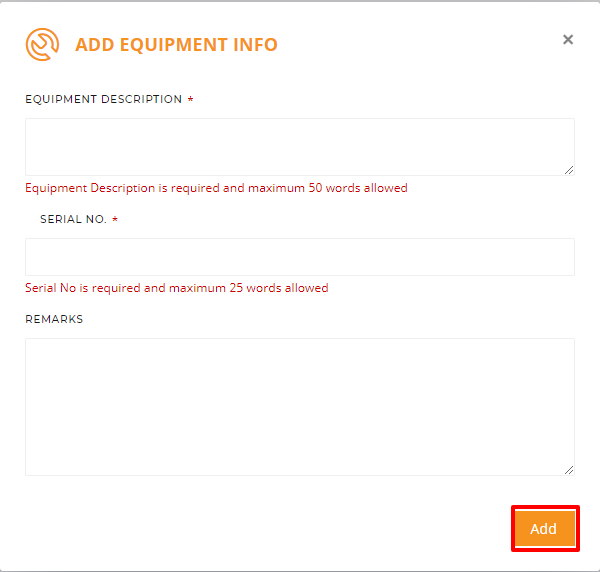The image size is (600, 572).
Task: Click red asterisk beside Serial No.
Action: pyautogui.click(x=115, y=219)
